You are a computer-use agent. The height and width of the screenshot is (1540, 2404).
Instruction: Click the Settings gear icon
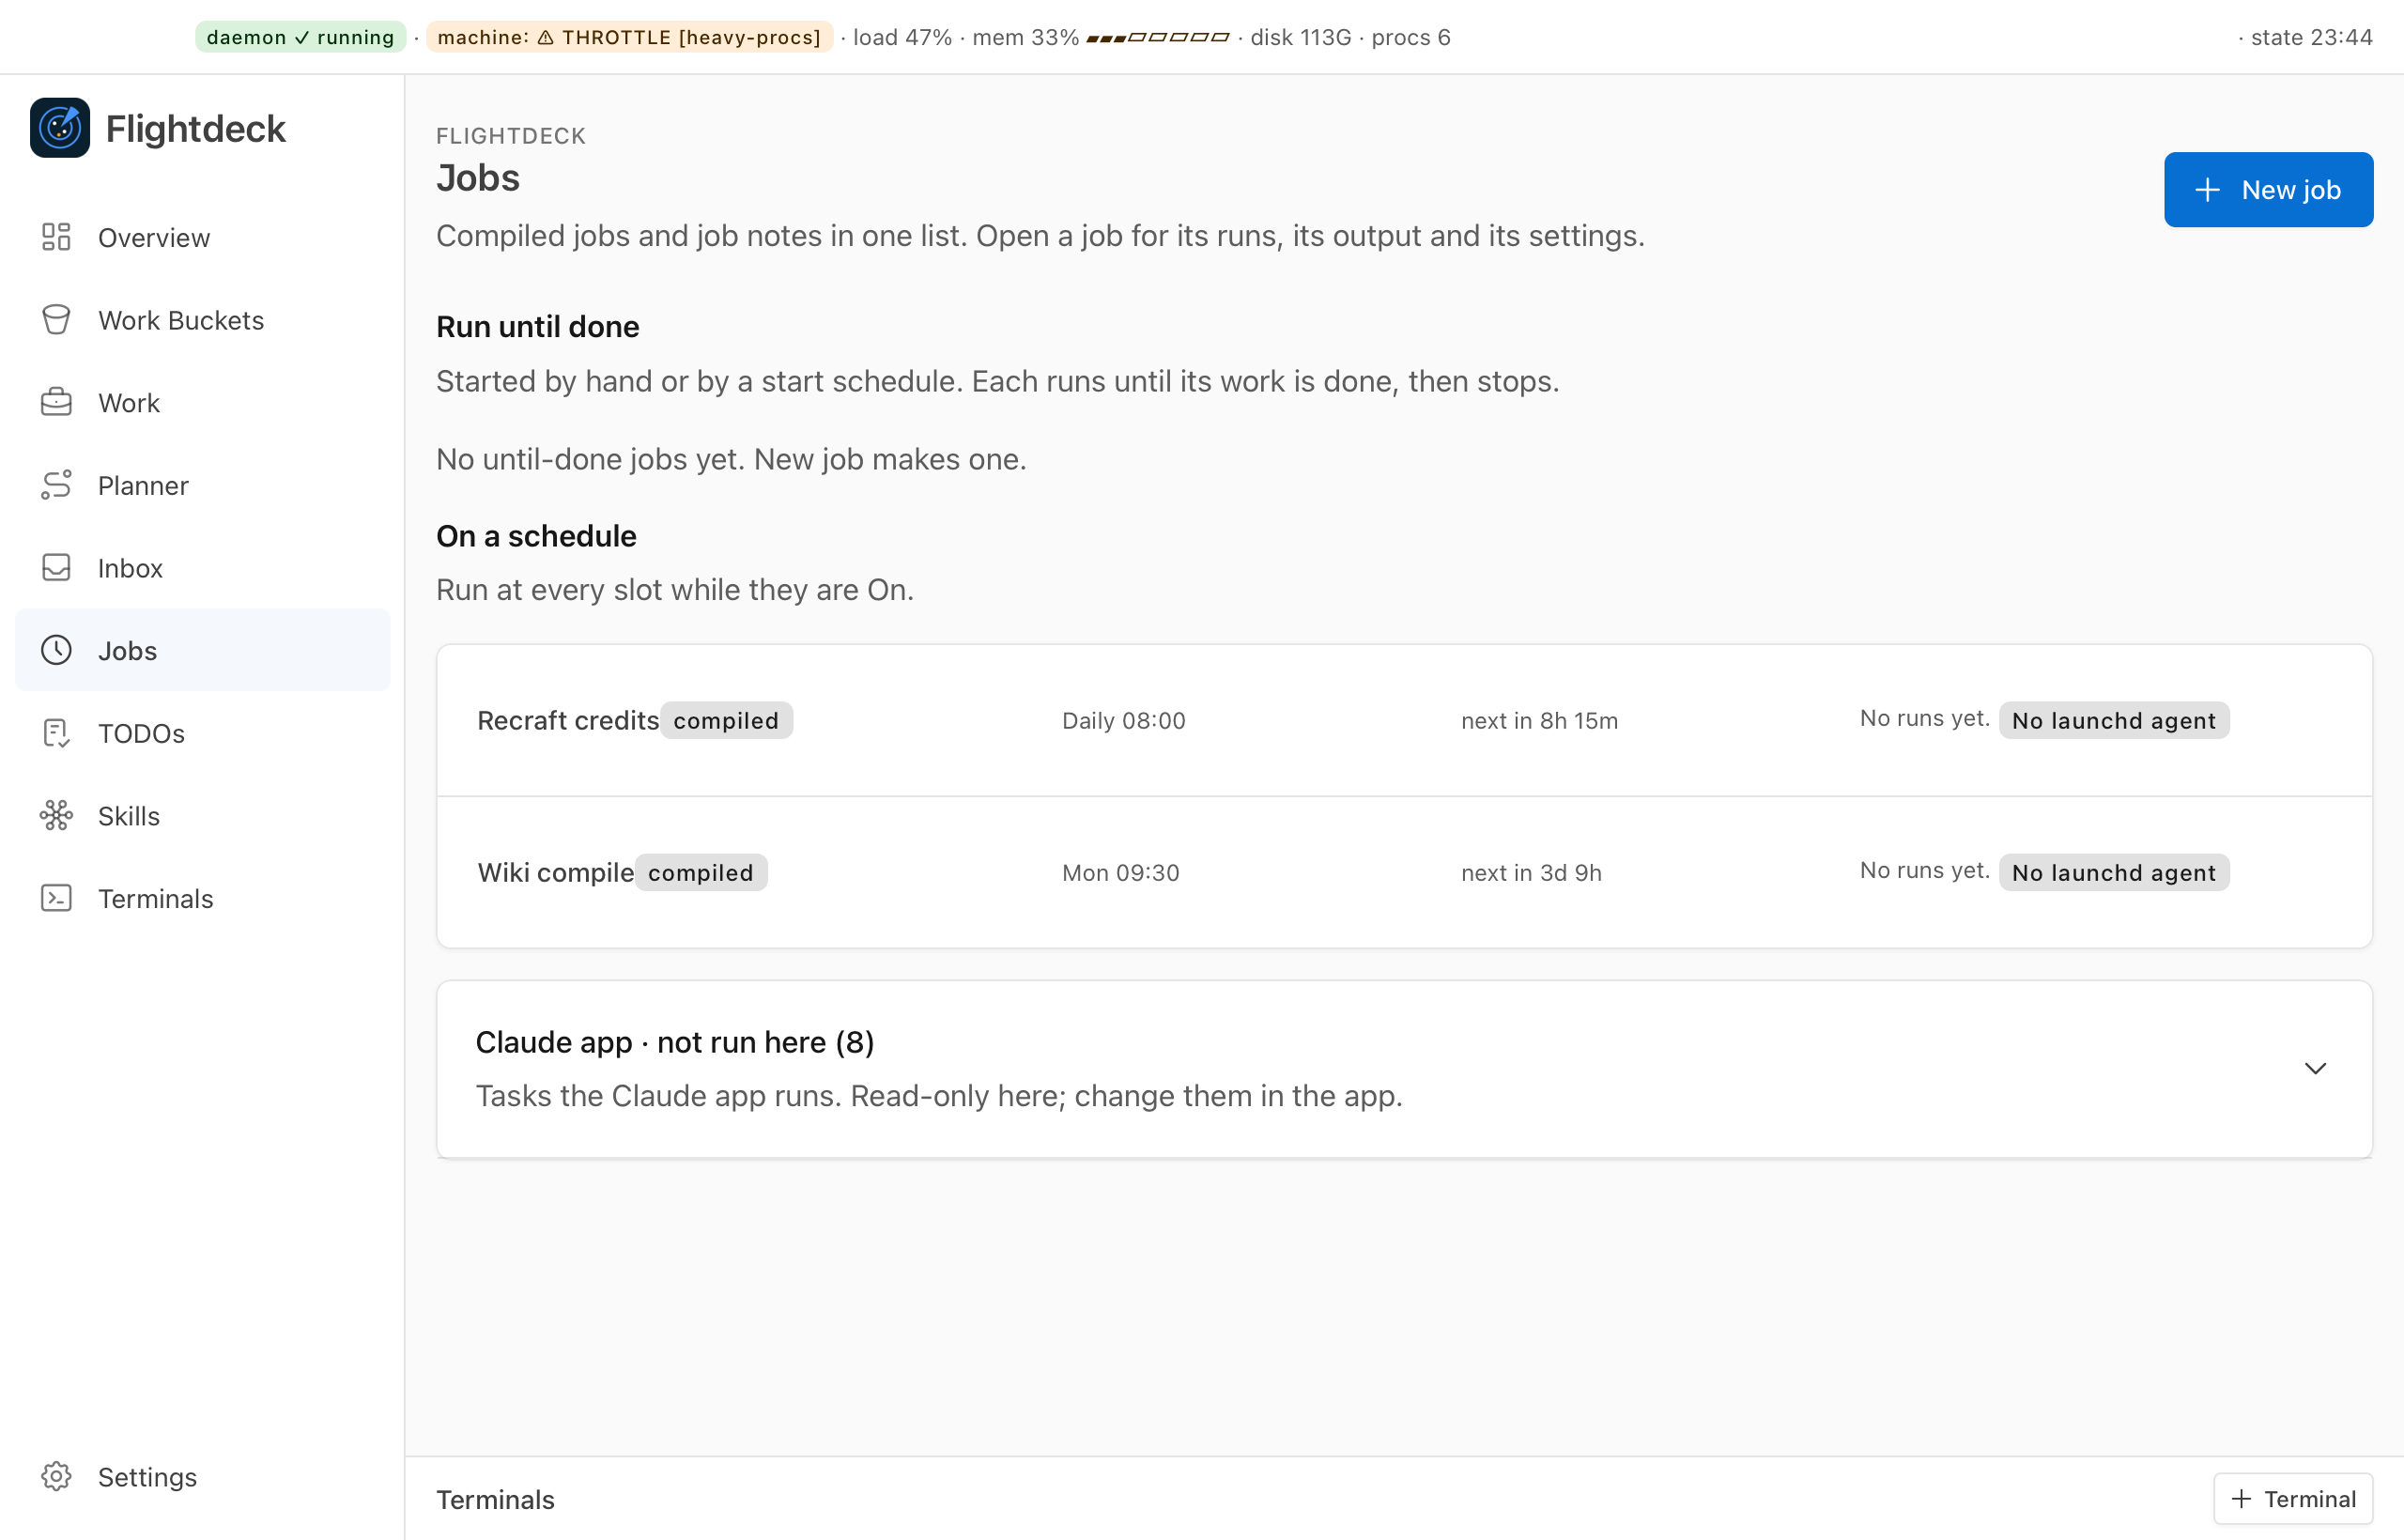pos(56,1476)
